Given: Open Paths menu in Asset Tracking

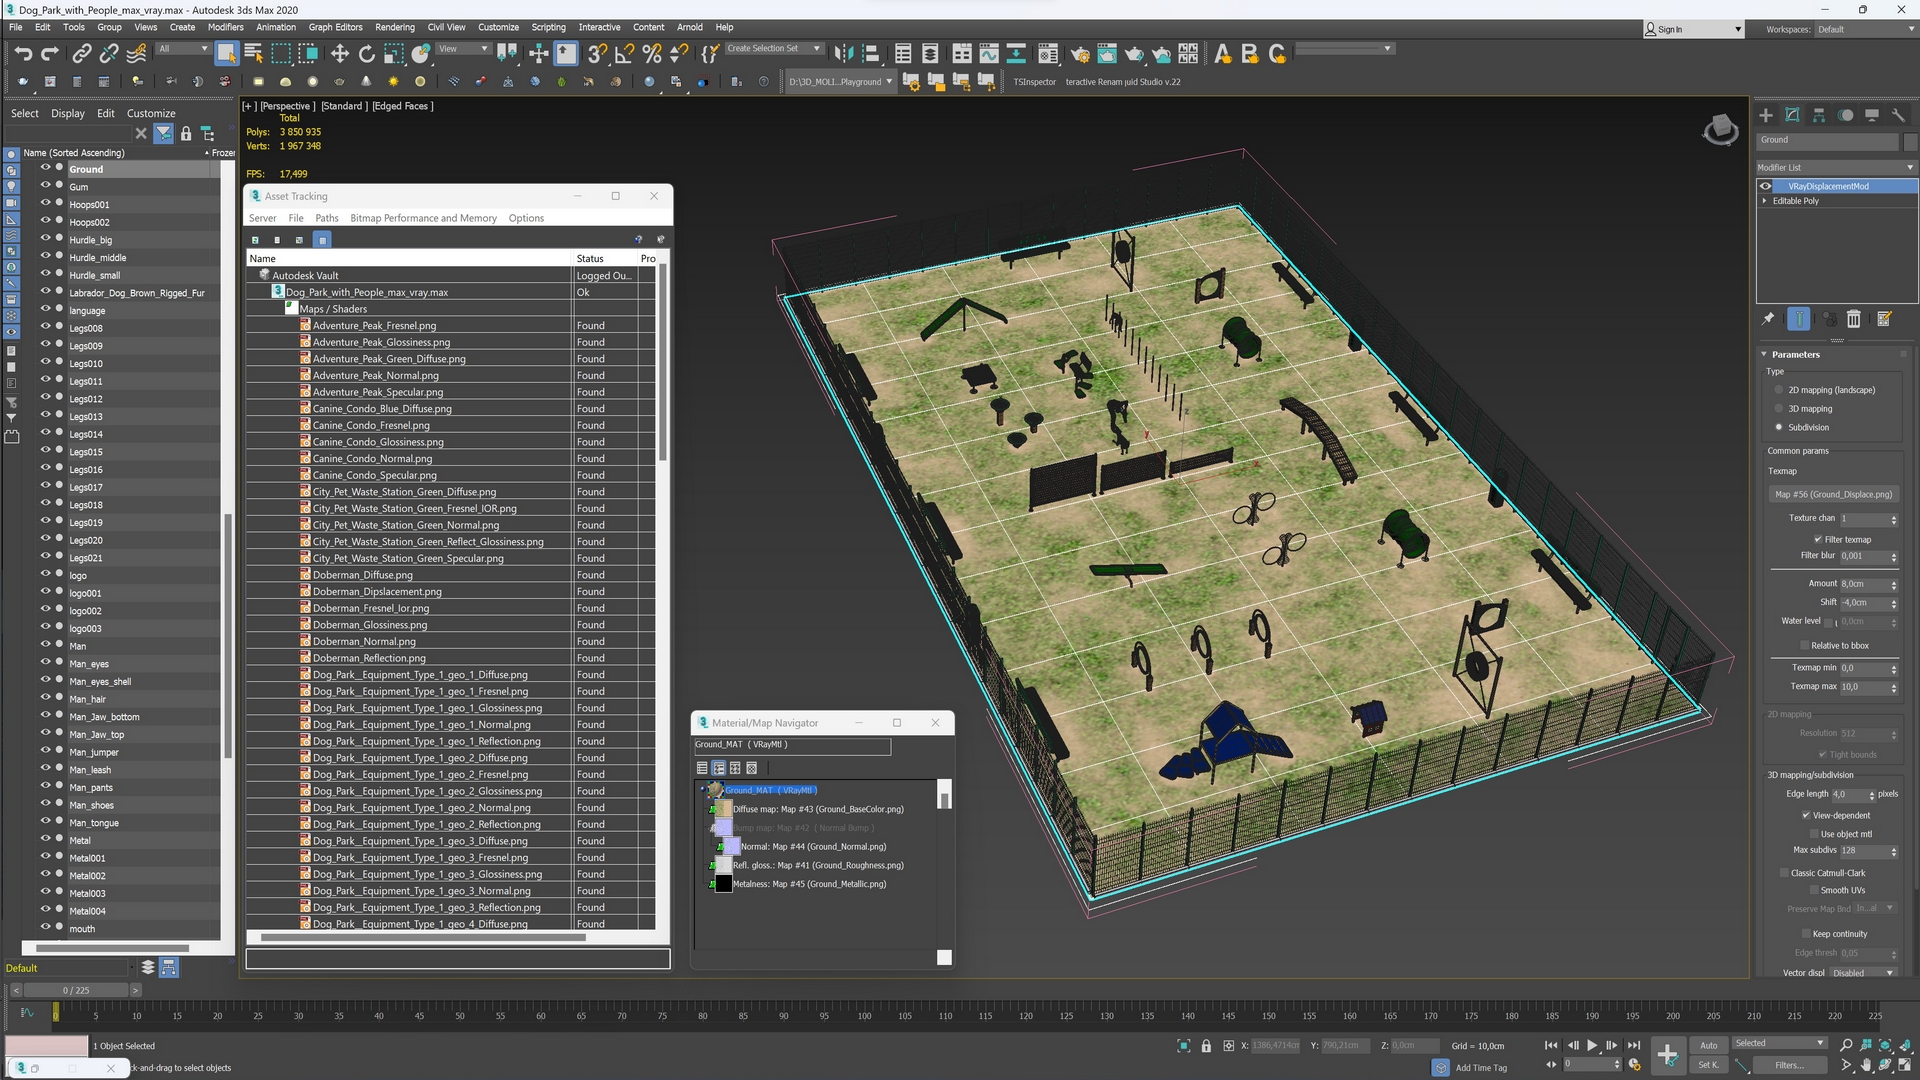Looking at the screenshot, I should click(327, 218).
